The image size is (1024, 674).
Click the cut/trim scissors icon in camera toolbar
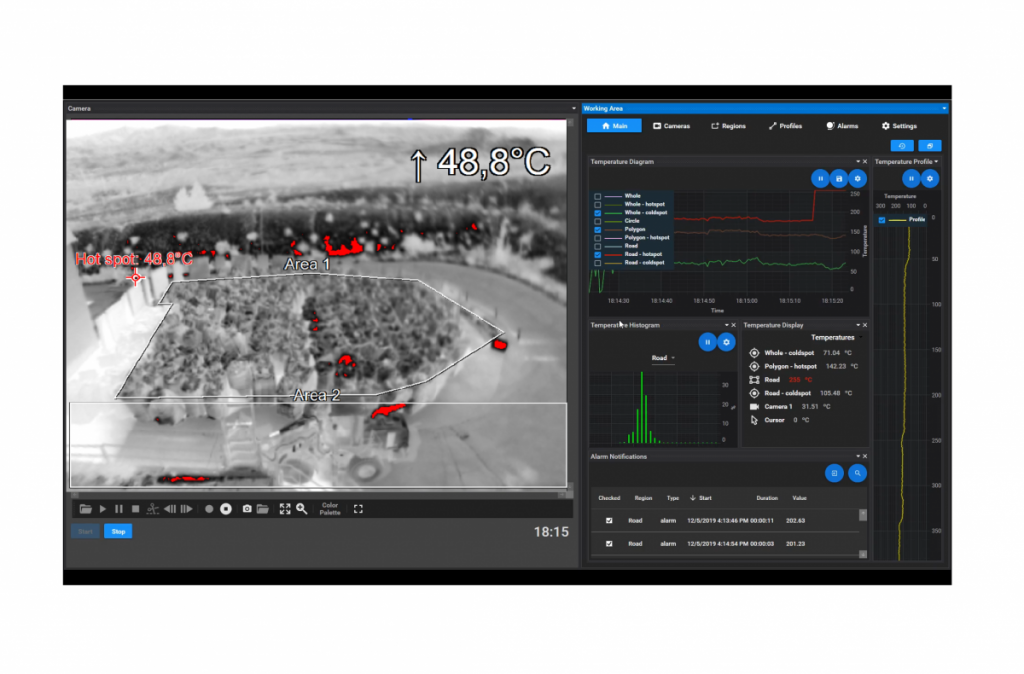coord(152,509)
